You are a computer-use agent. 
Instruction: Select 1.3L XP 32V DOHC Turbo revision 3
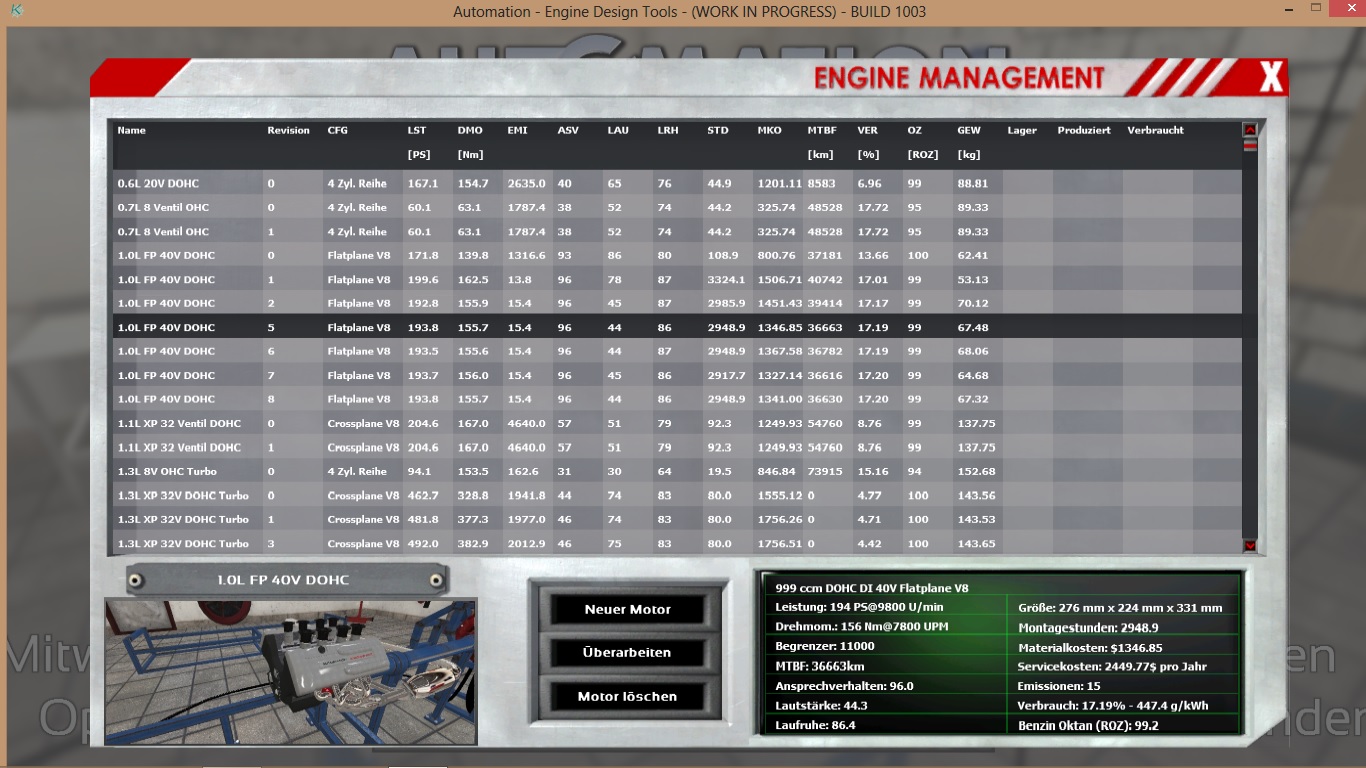pos(677,543)
